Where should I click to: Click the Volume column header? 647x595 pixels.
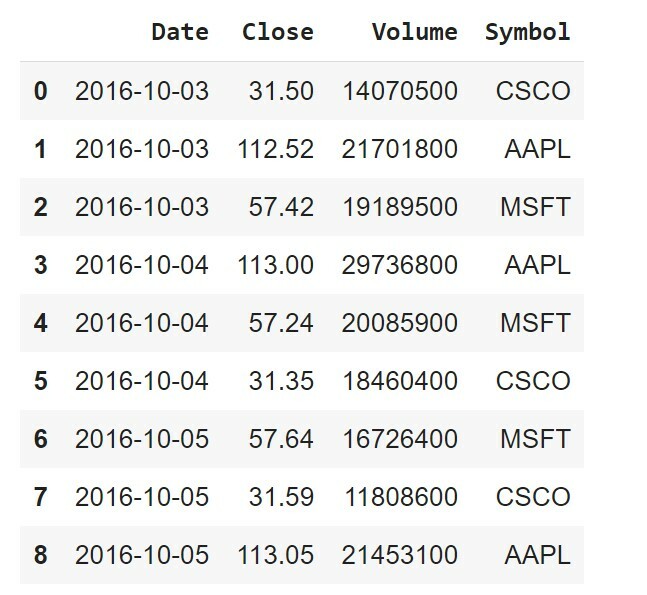[414, 32]
